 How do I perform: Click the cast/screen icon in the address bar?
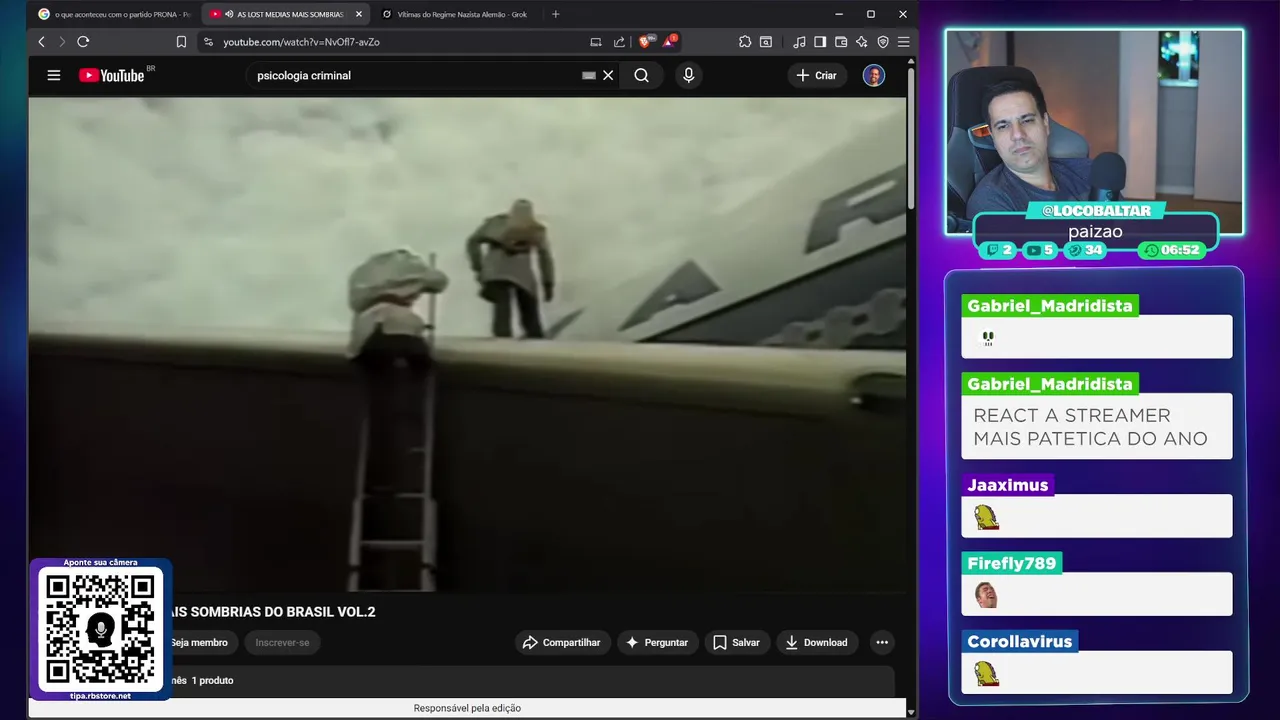pyautogui.click(x=596, y=42)
